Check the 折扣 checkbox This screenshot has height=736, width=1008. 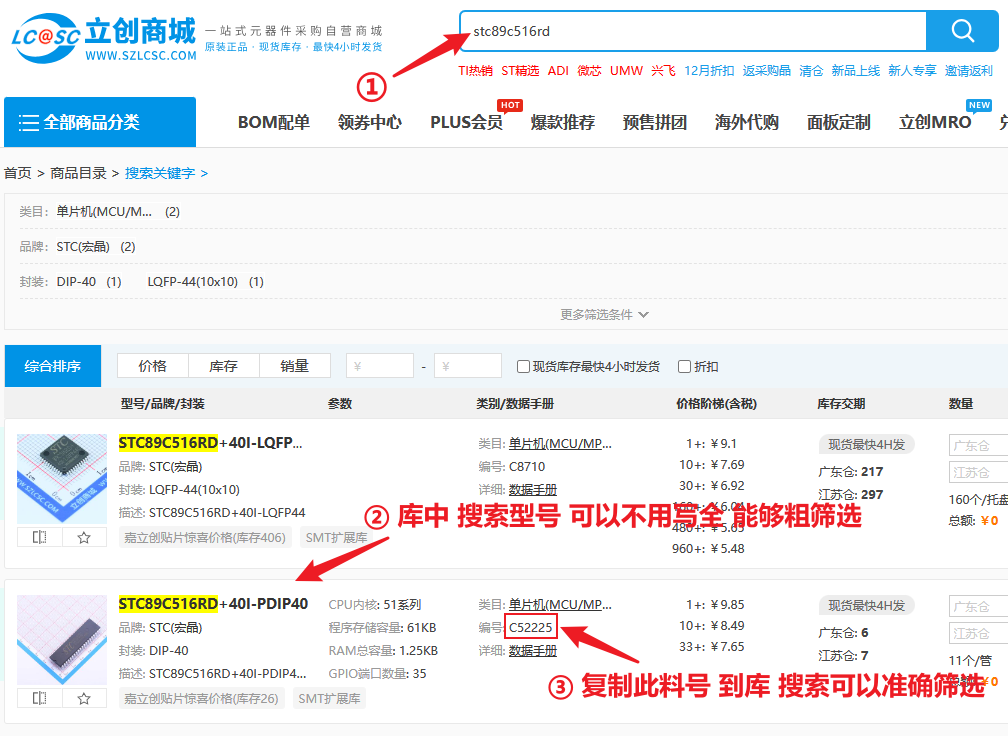[685, 366]
